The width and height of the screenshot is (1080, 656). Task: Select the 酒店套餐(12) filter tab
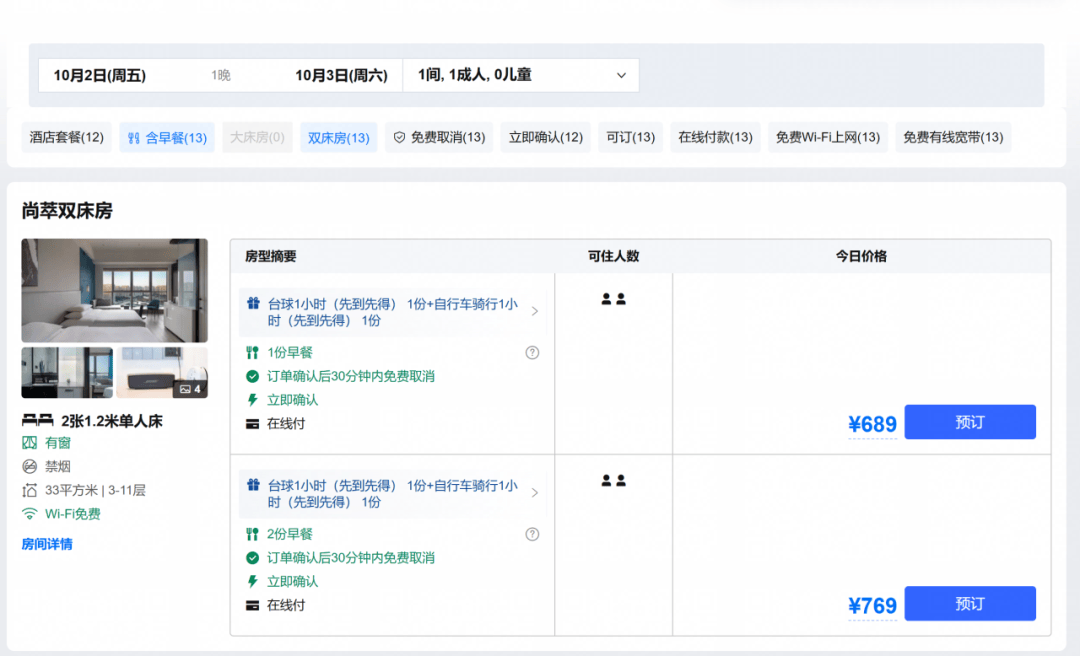pyautogui.click(x=66, y=137)
